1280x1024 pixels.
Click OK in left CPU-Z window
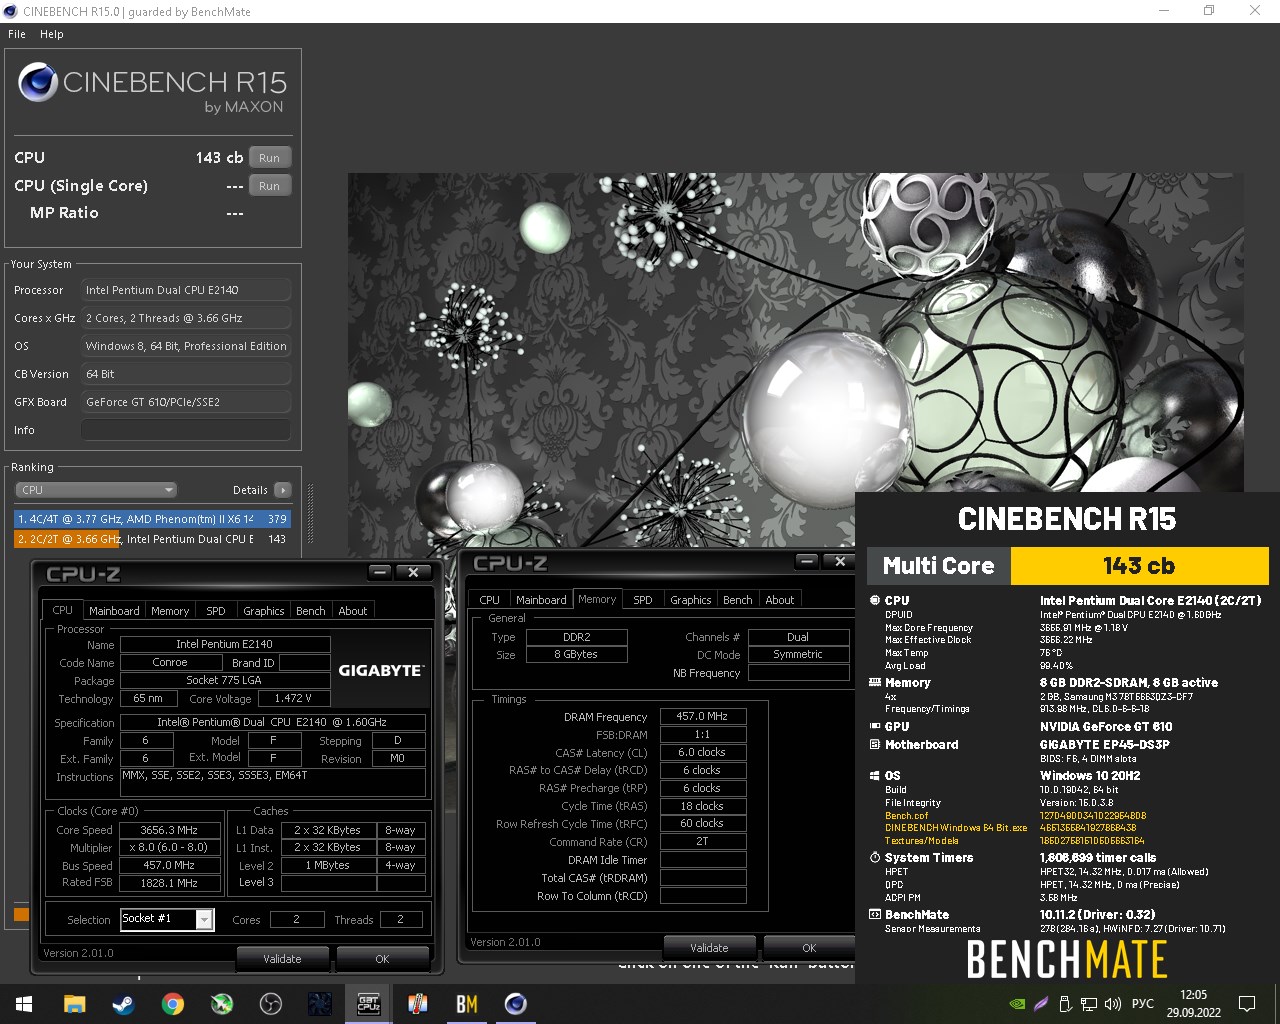pyautogui.click(x=382, y=959)
